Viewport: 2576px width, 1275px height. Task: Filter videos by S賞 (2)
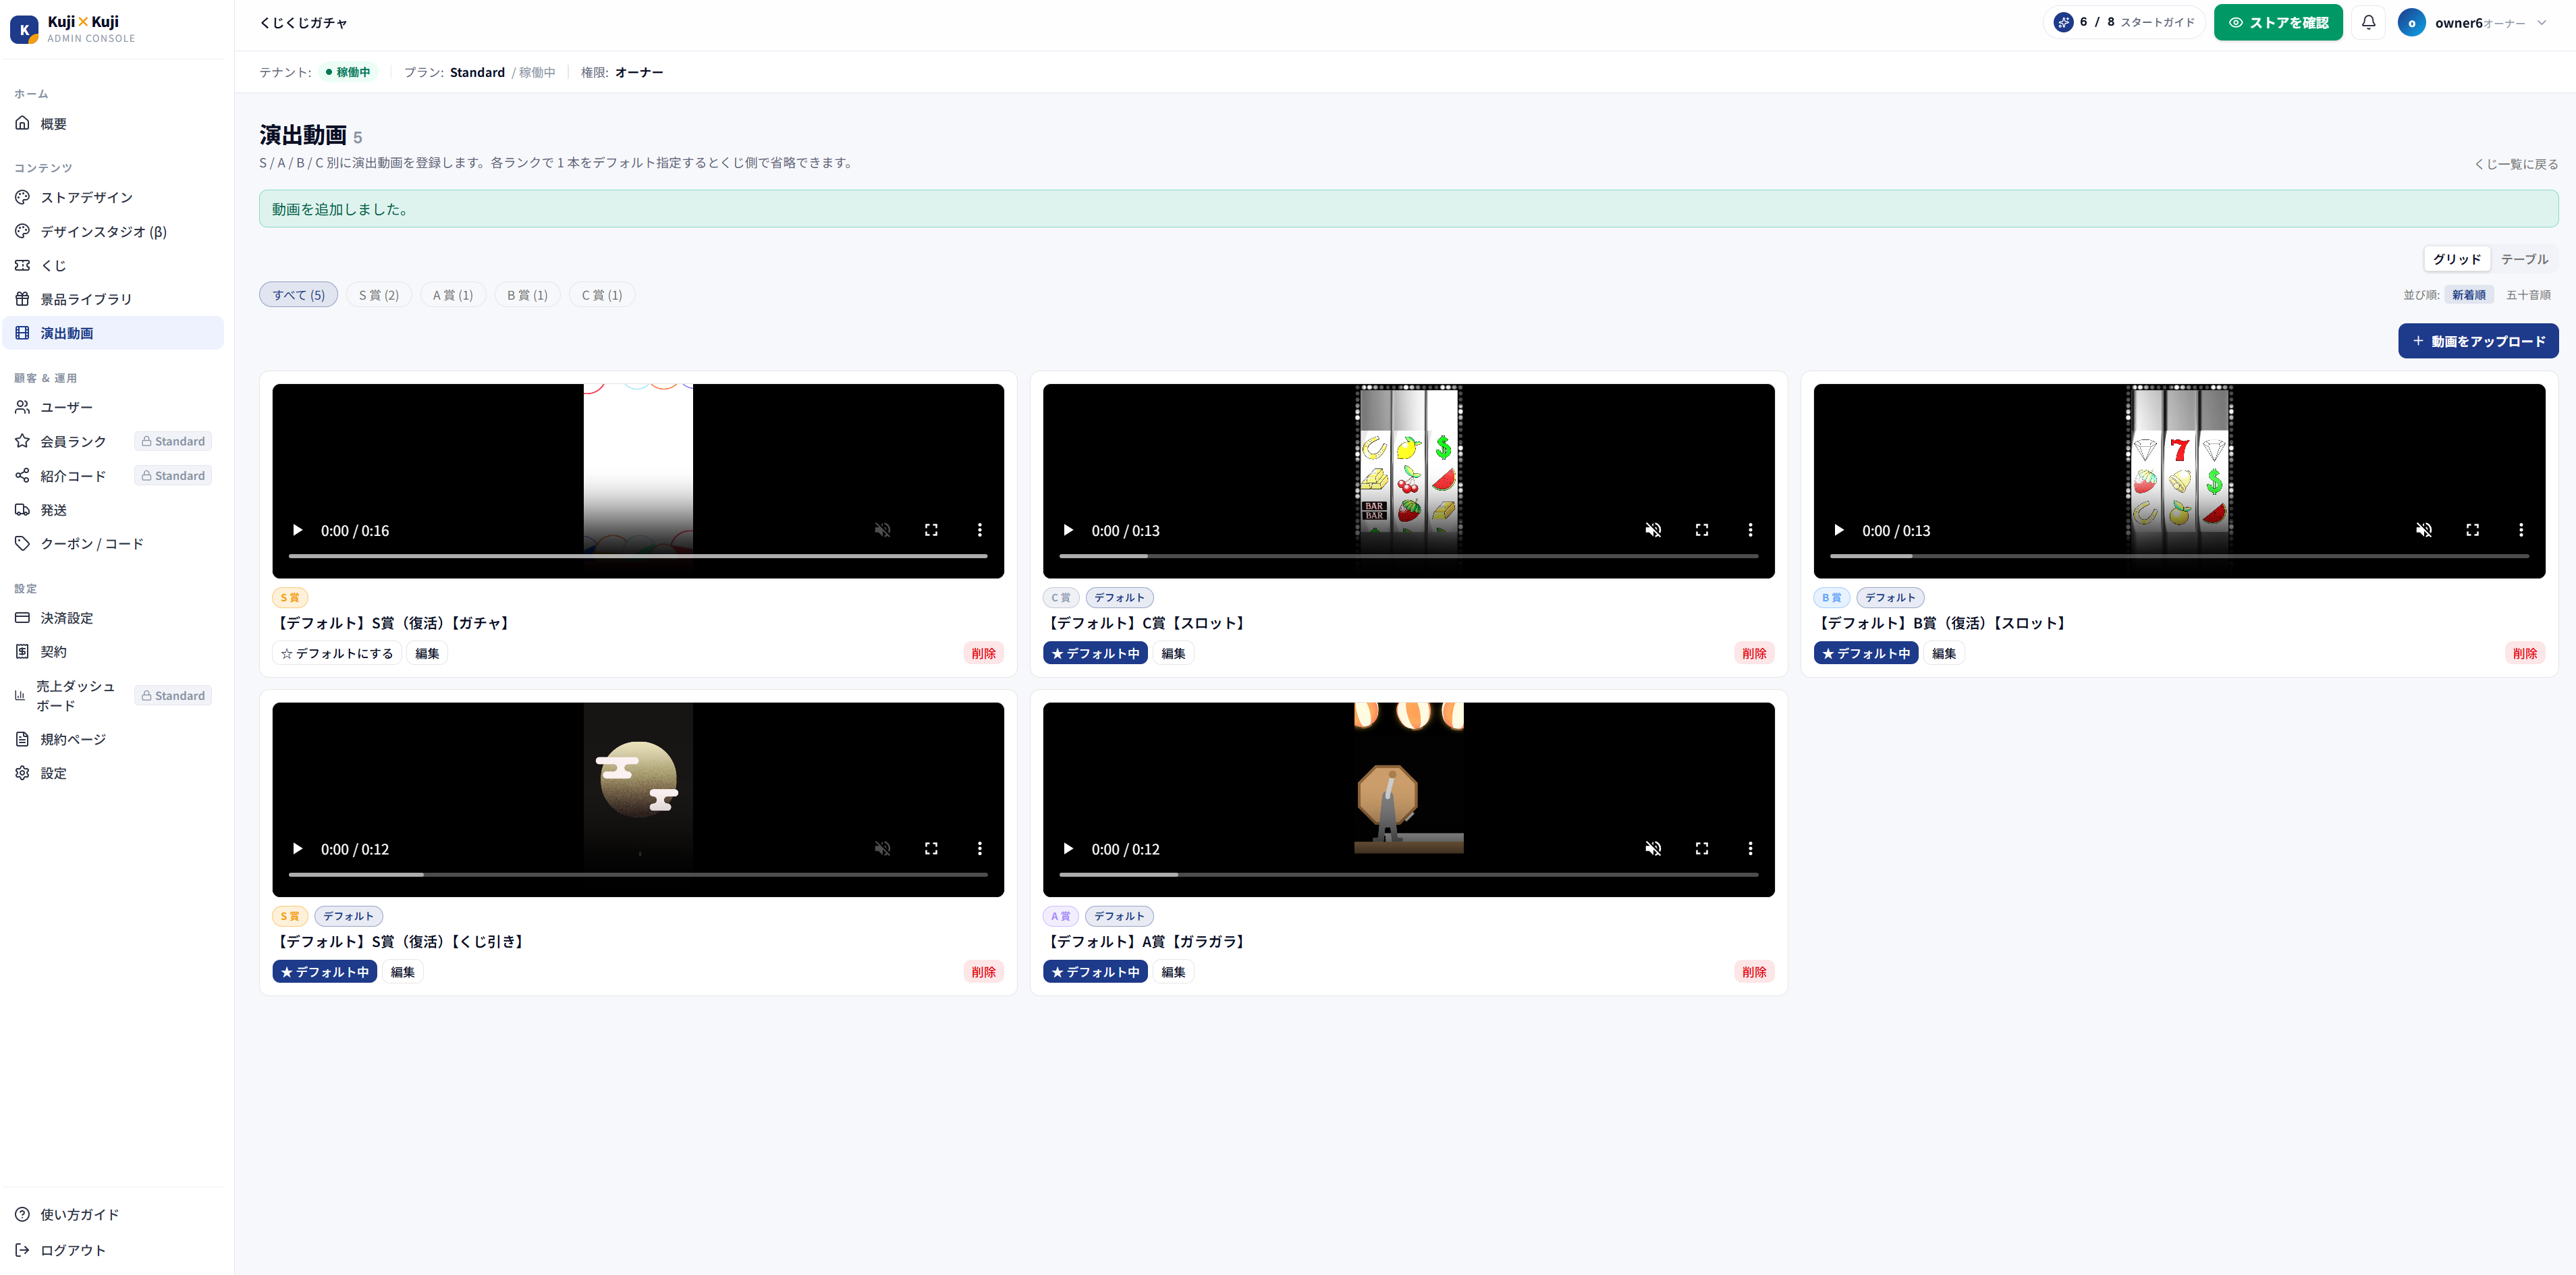click(379, 295)
